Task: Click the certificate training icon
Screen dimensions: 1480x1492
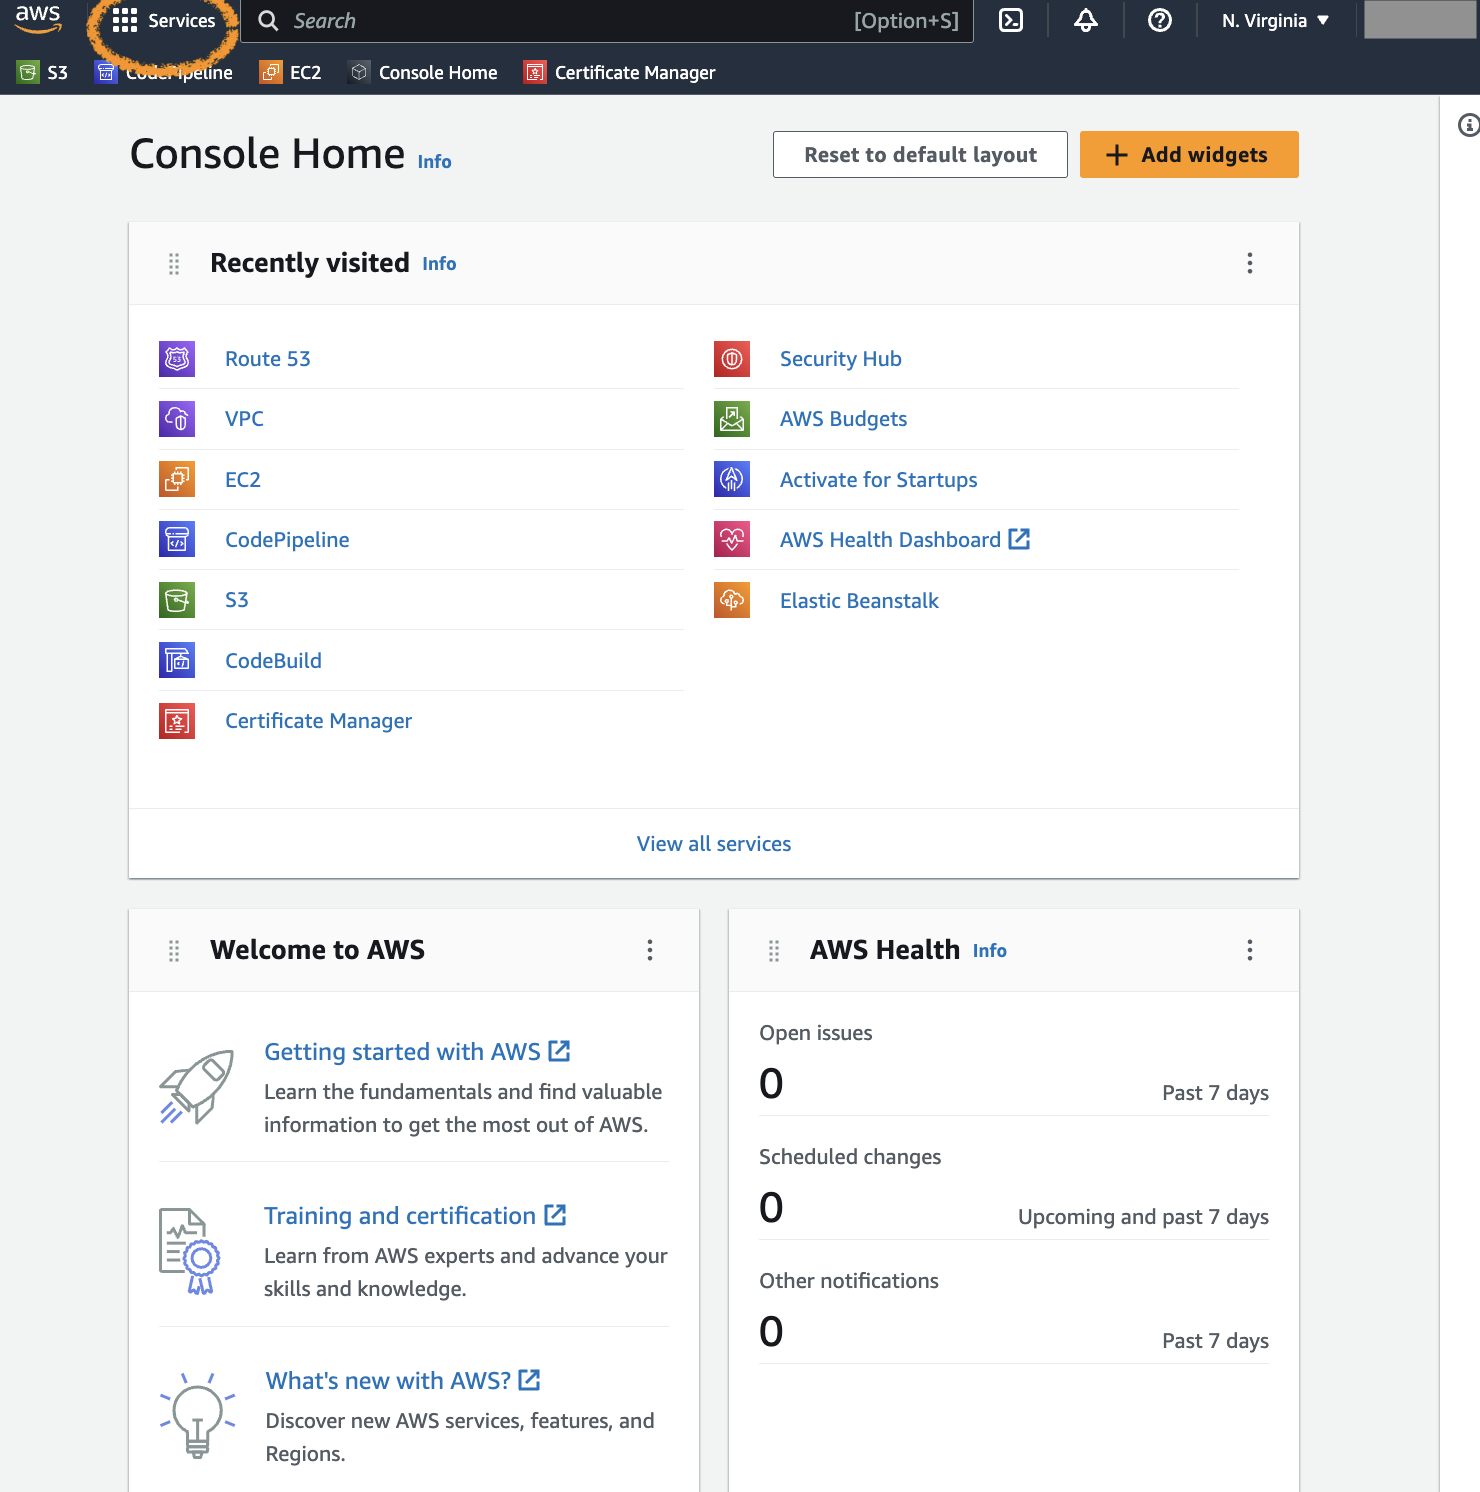Action: pos(190,1251)
